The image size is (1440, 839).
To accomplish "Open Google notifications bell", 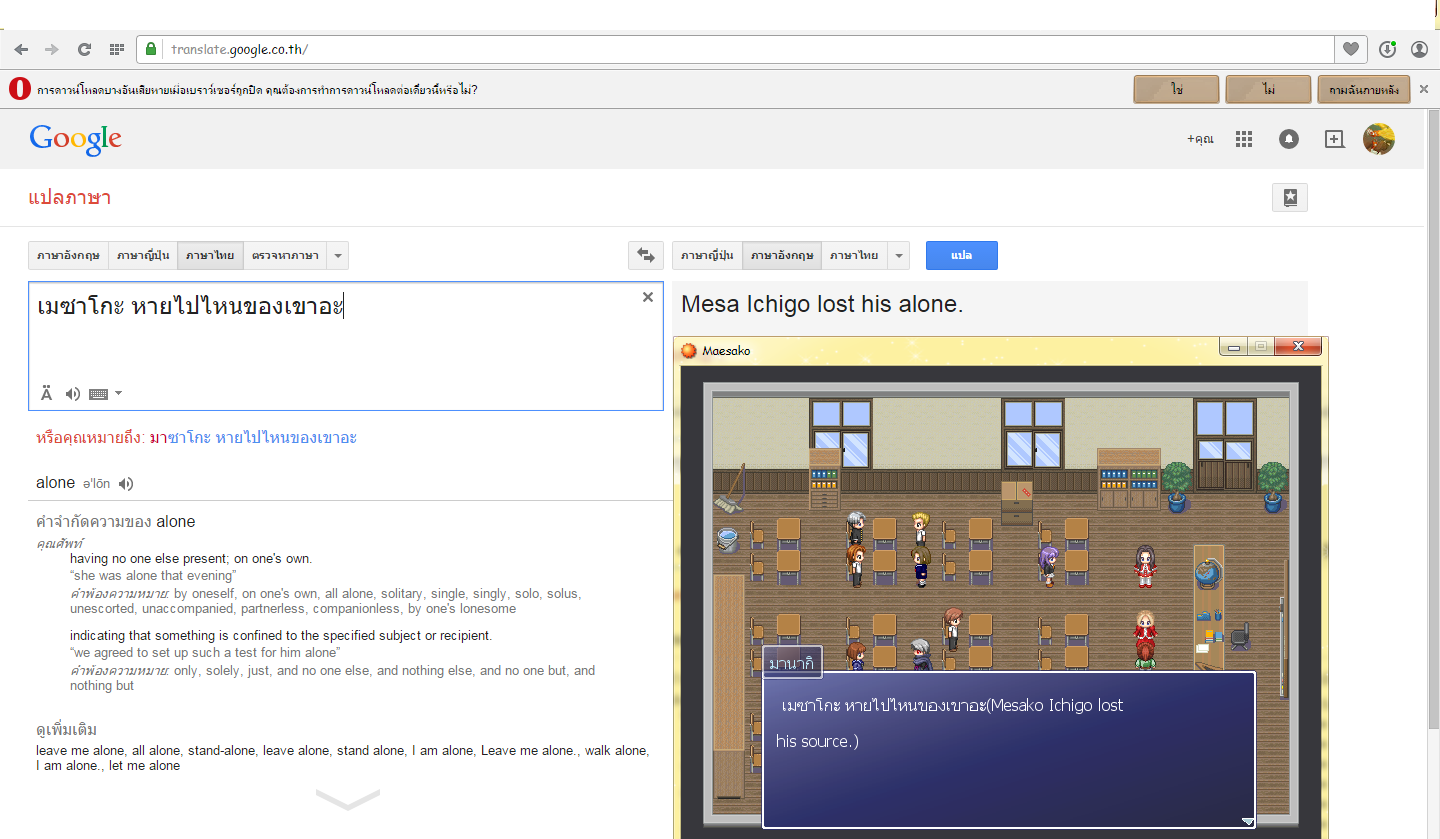I will pos(1289,139).
